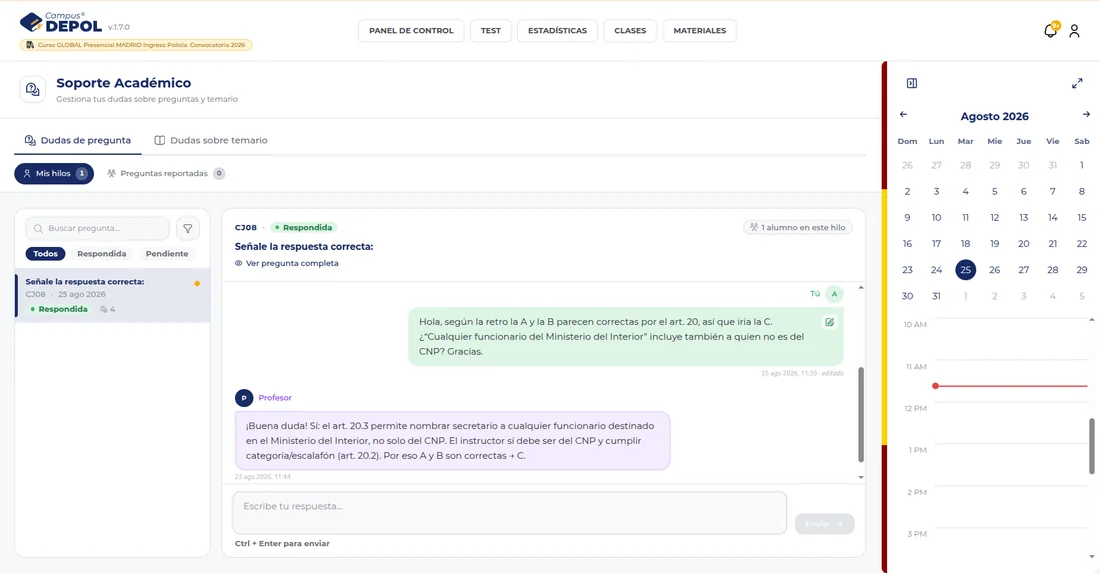
Task: Click chat scroll-down arrow
Action: pyautogui.click(x=861, y=477)
